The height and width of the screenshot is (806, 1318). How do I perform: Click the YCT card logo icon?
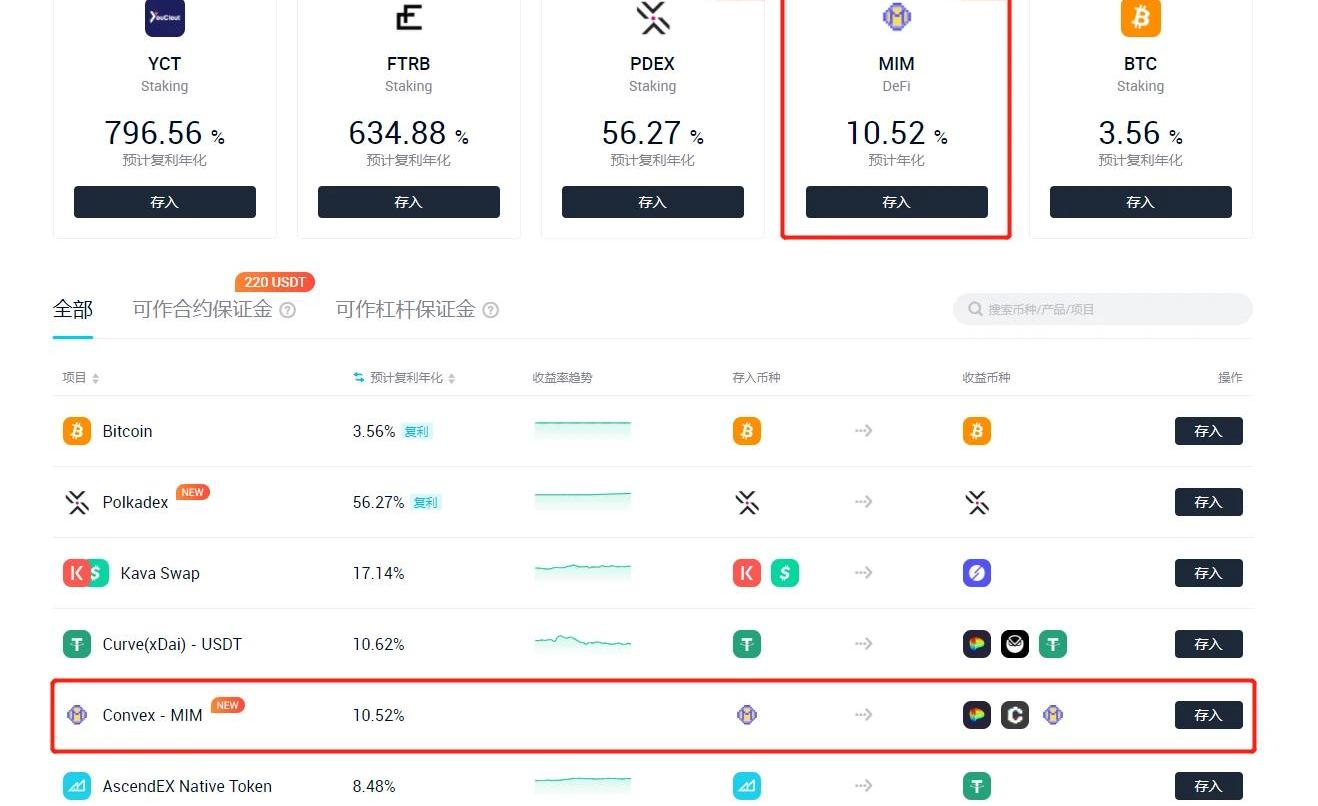164,18
